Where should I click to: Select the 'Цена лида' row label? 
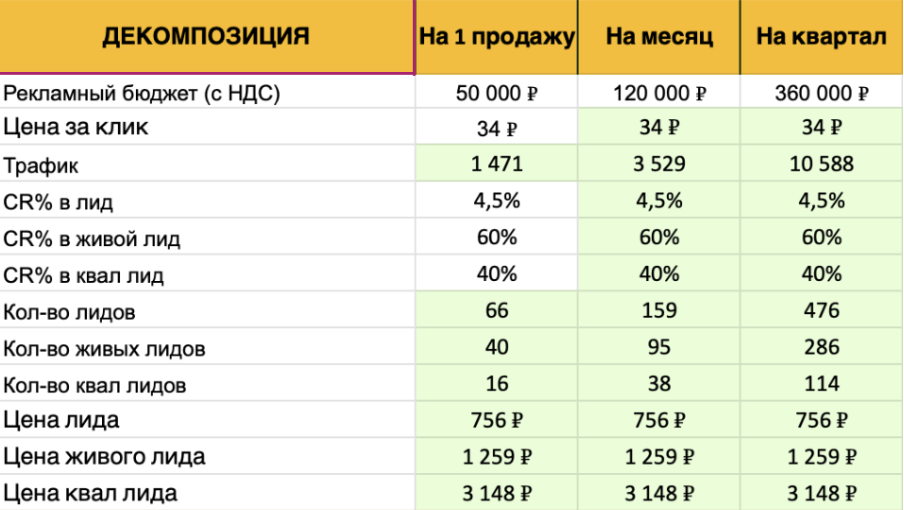coord(62,420)
